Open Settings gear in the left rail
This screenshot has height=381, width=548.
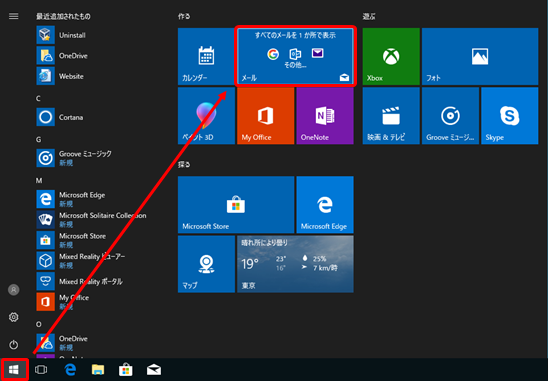click(x=14, y=317)
